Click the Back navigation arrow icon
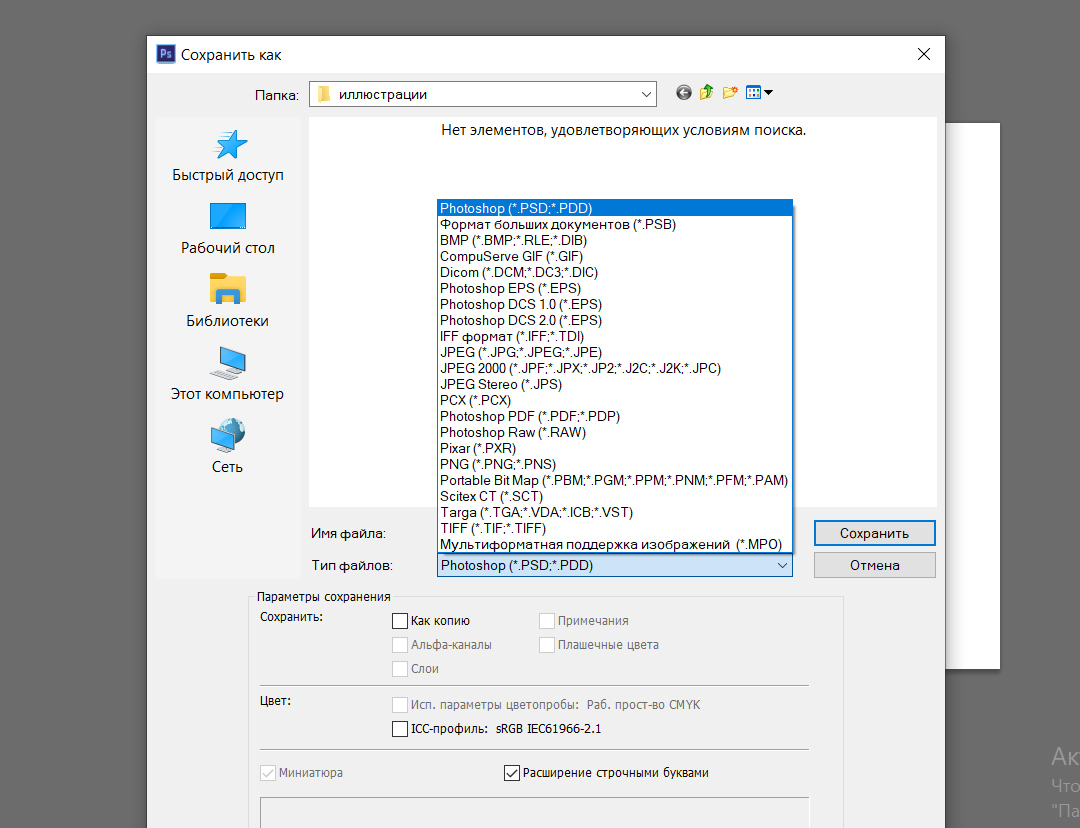Image resolution: width=1080 pixels, height=828 pixels. pyautogui.click(x=684, y=93)
